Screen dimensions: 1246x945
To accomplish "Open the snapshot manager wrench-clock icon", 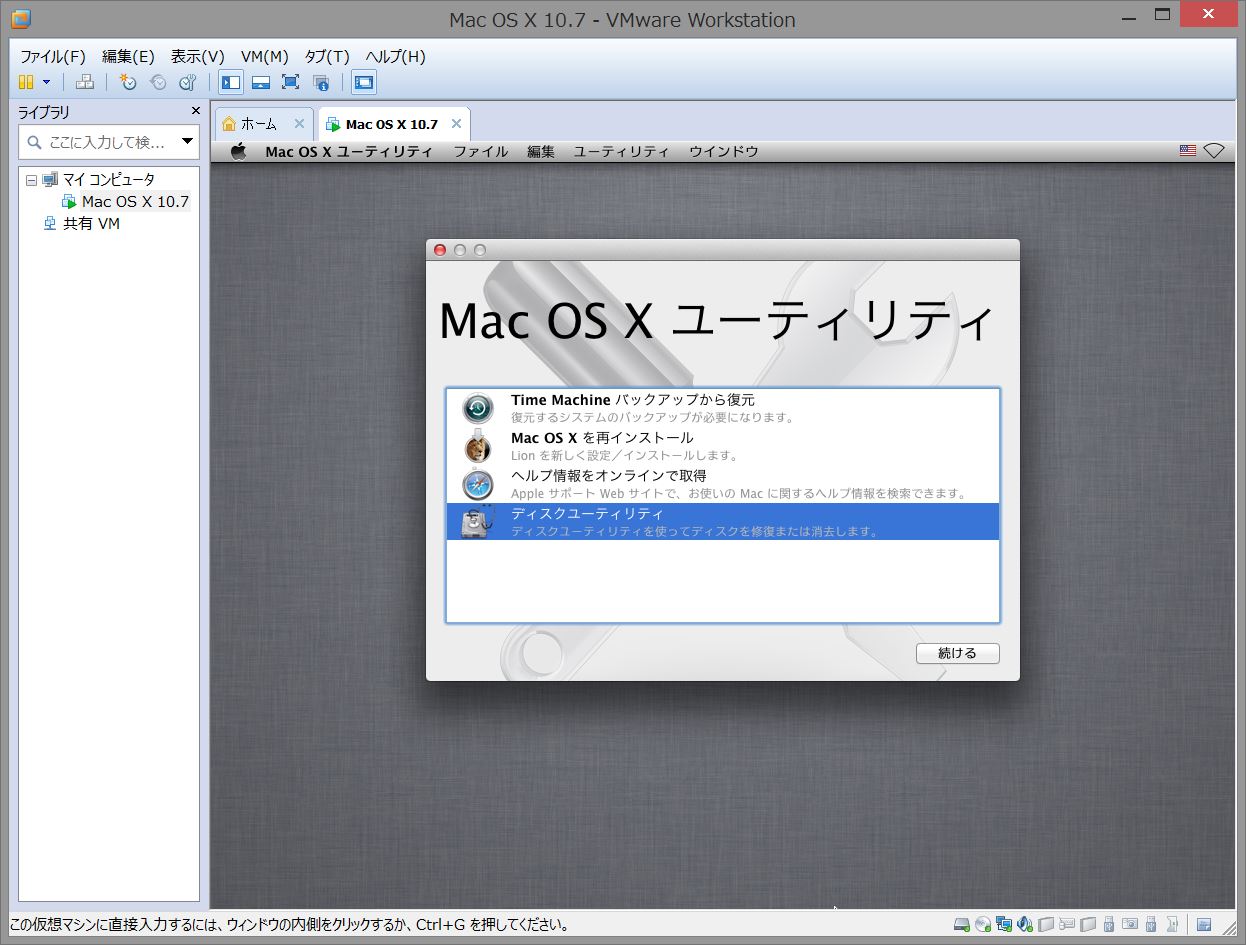I will (187, 82).
